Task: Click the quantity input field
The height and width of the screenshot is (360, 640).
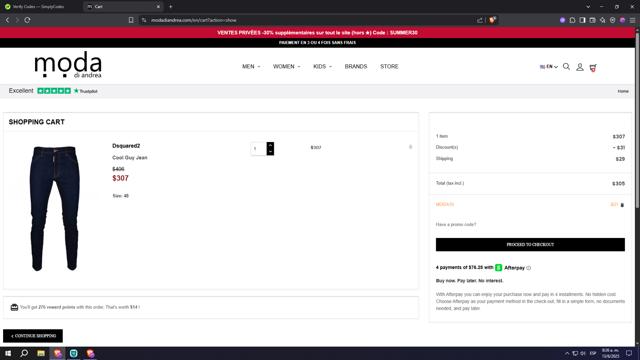Action: coord(258,149)
